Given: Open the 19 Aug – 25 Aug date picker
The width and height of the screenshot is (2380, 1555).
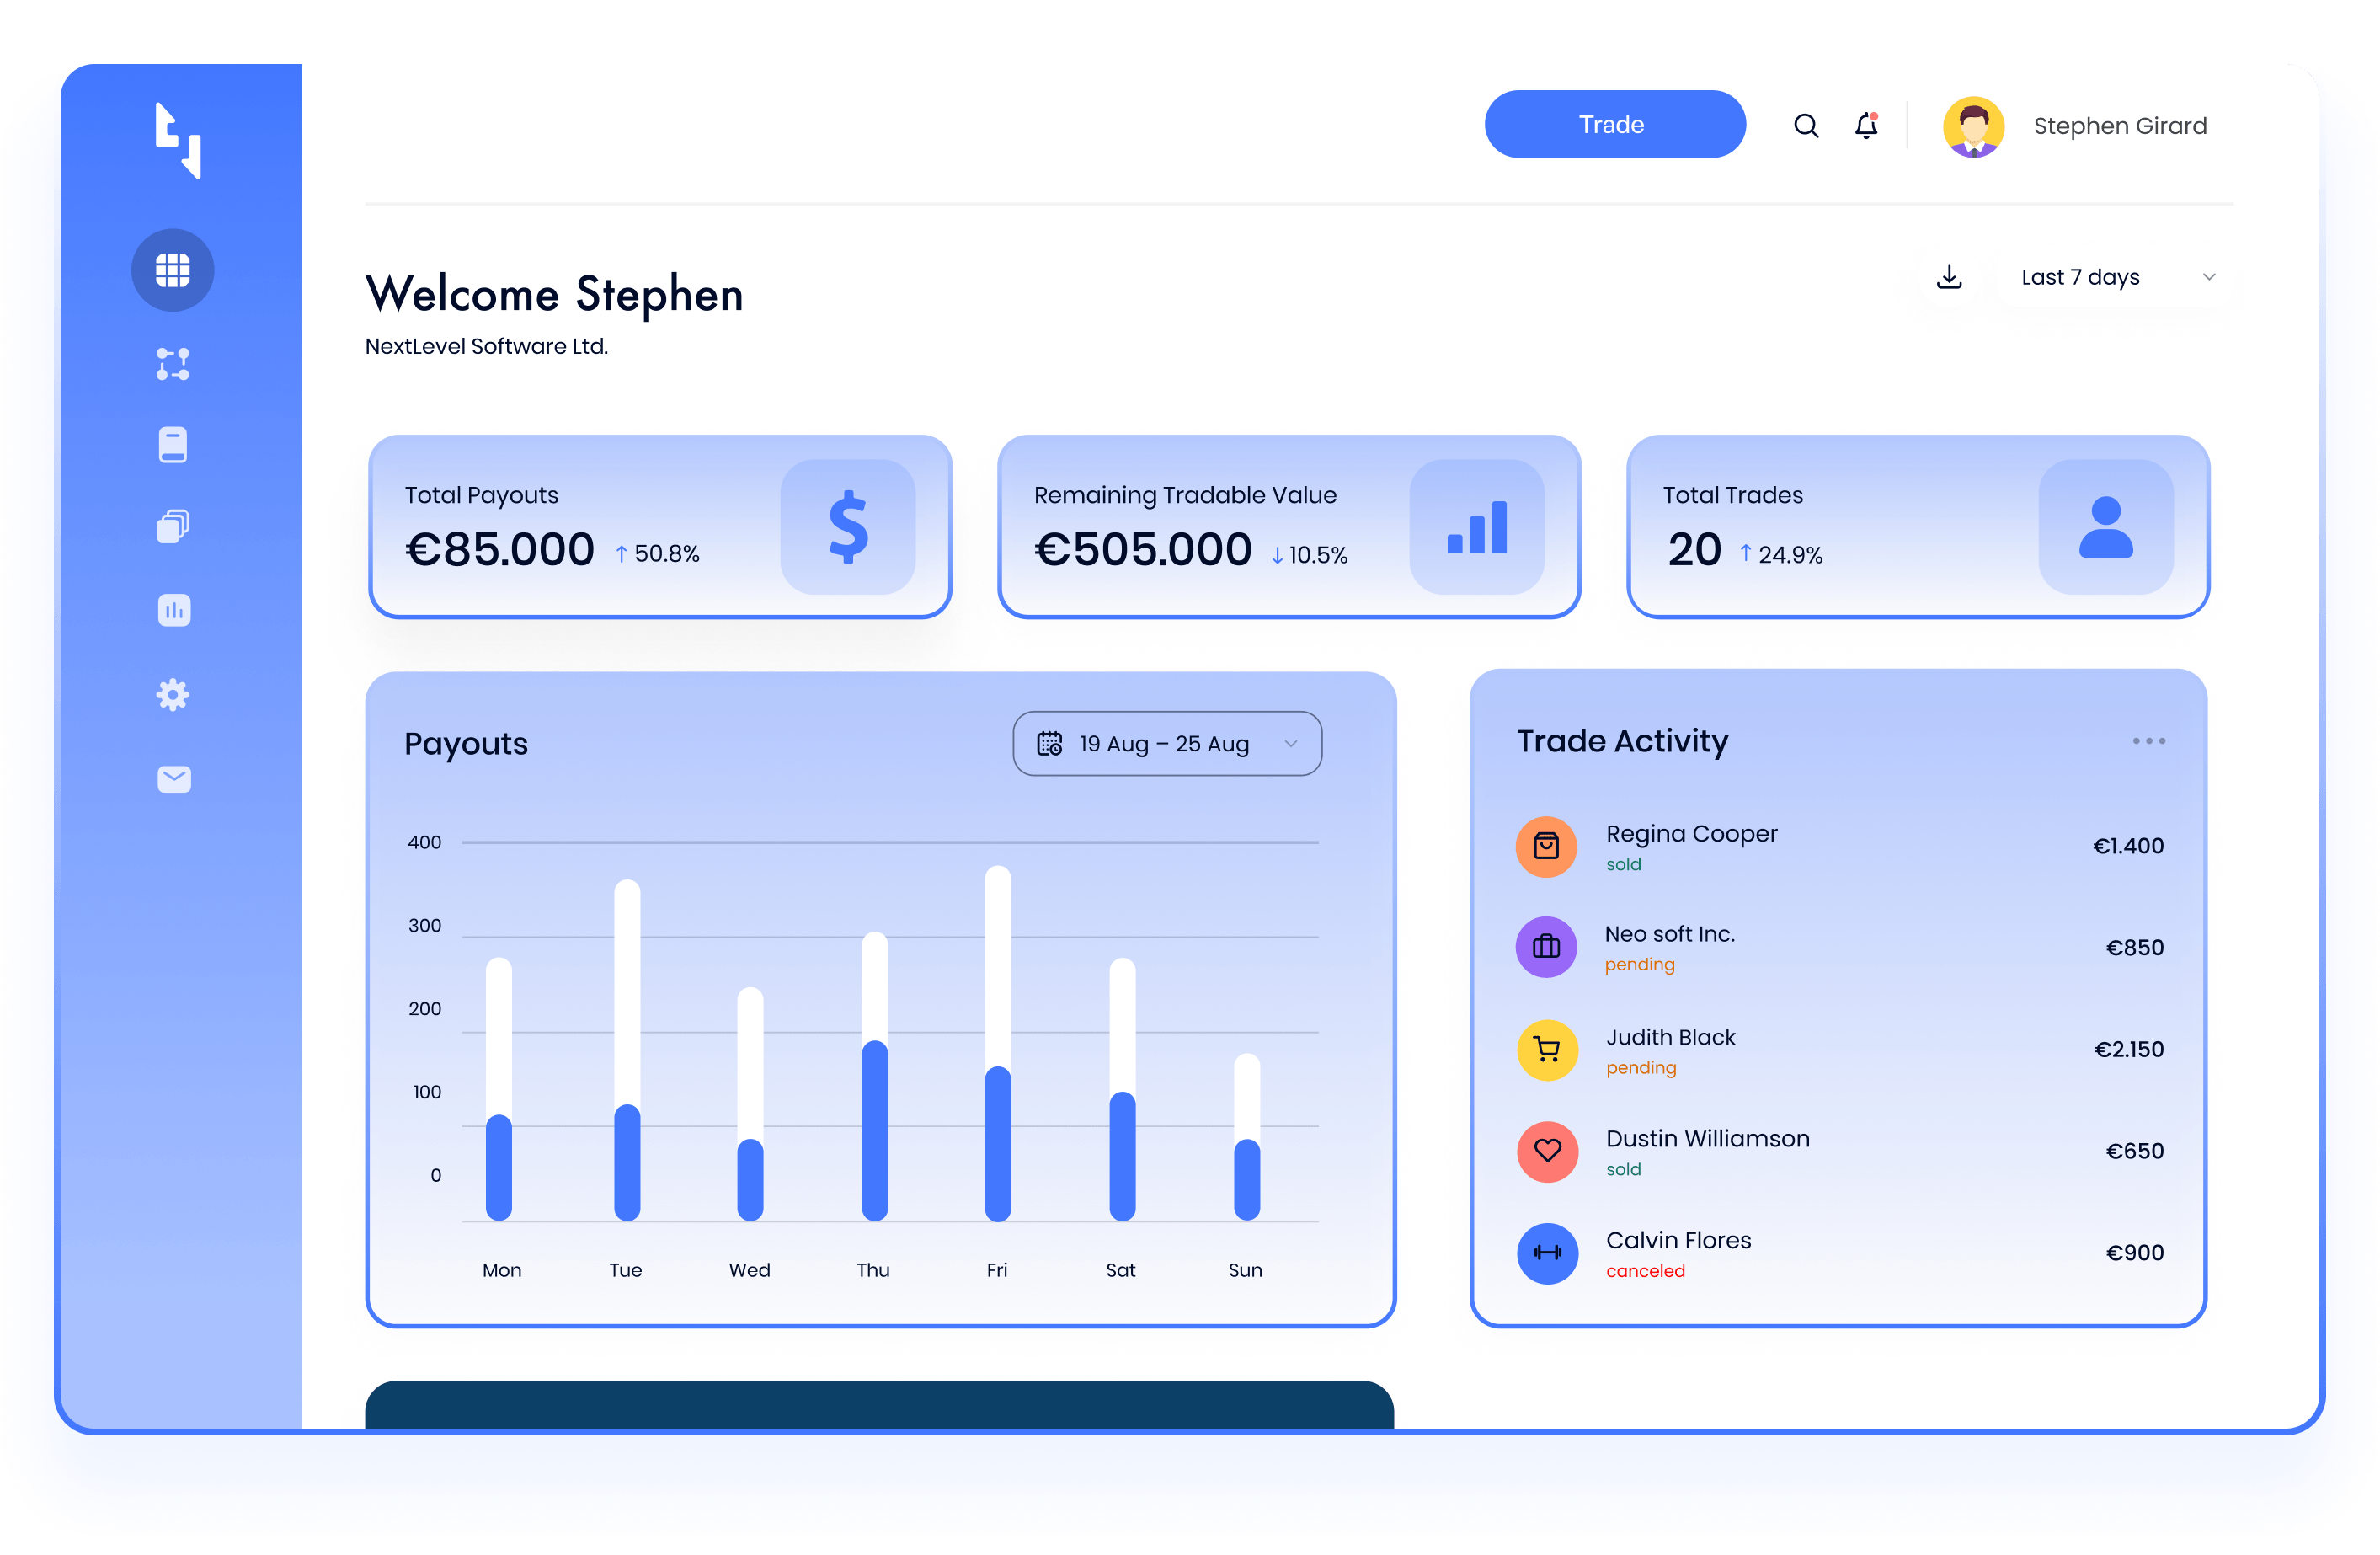Looking at the screenshot, I should click(1166, 743).
